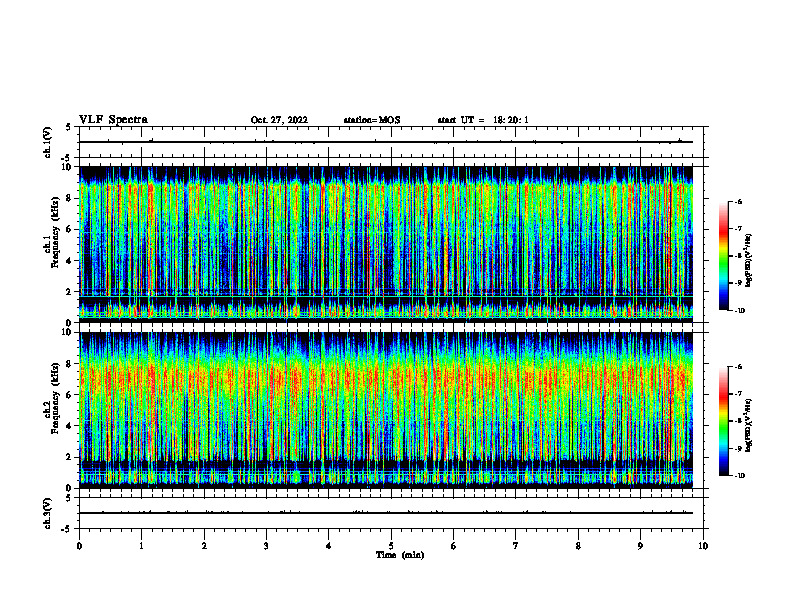Click the 'station=MOS' label
The height and width of the screenshot is (612, 792).
tap(372, 120)
